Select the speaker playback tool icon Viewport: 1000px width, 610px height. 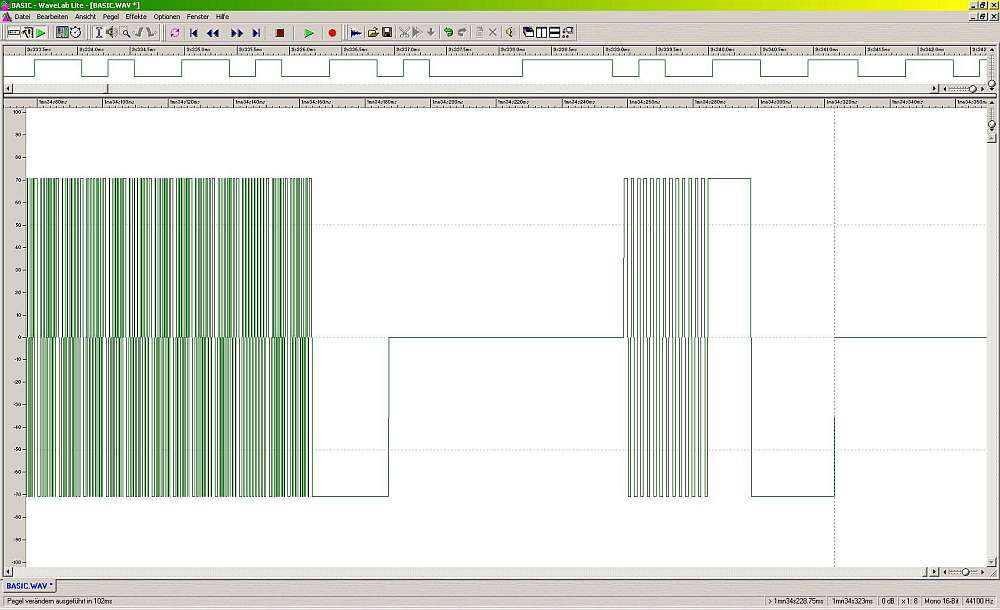point(112,33)
